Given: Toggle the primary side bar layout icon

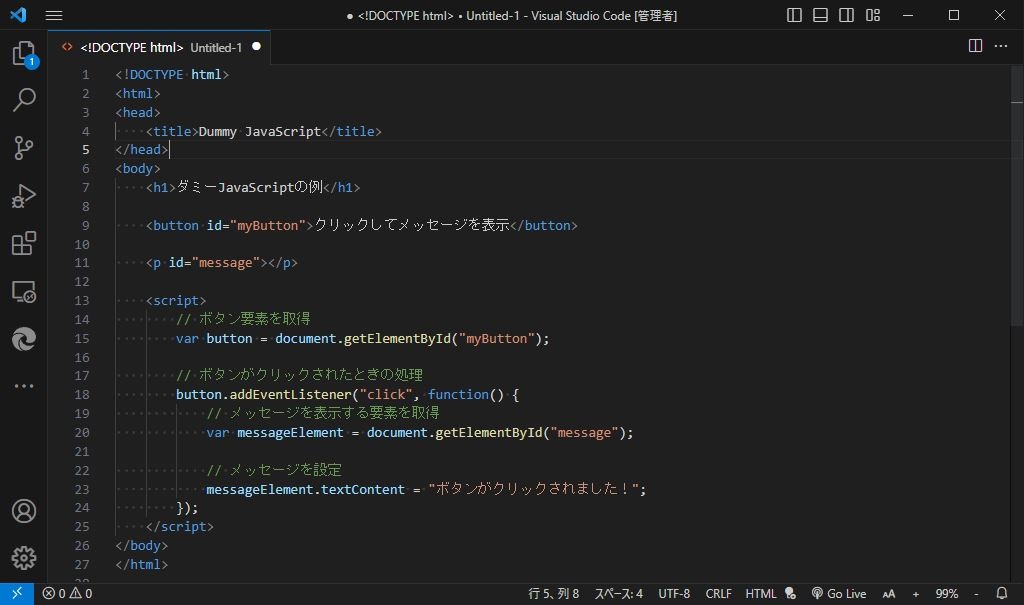Looking at the screenshot, I should point(794,15).
